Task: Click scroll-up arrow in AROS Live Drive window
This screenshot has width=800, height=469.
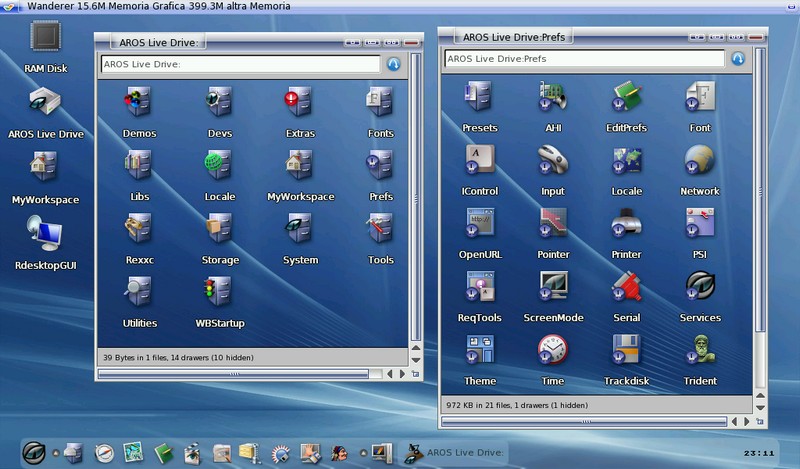Action: point(416,348)
